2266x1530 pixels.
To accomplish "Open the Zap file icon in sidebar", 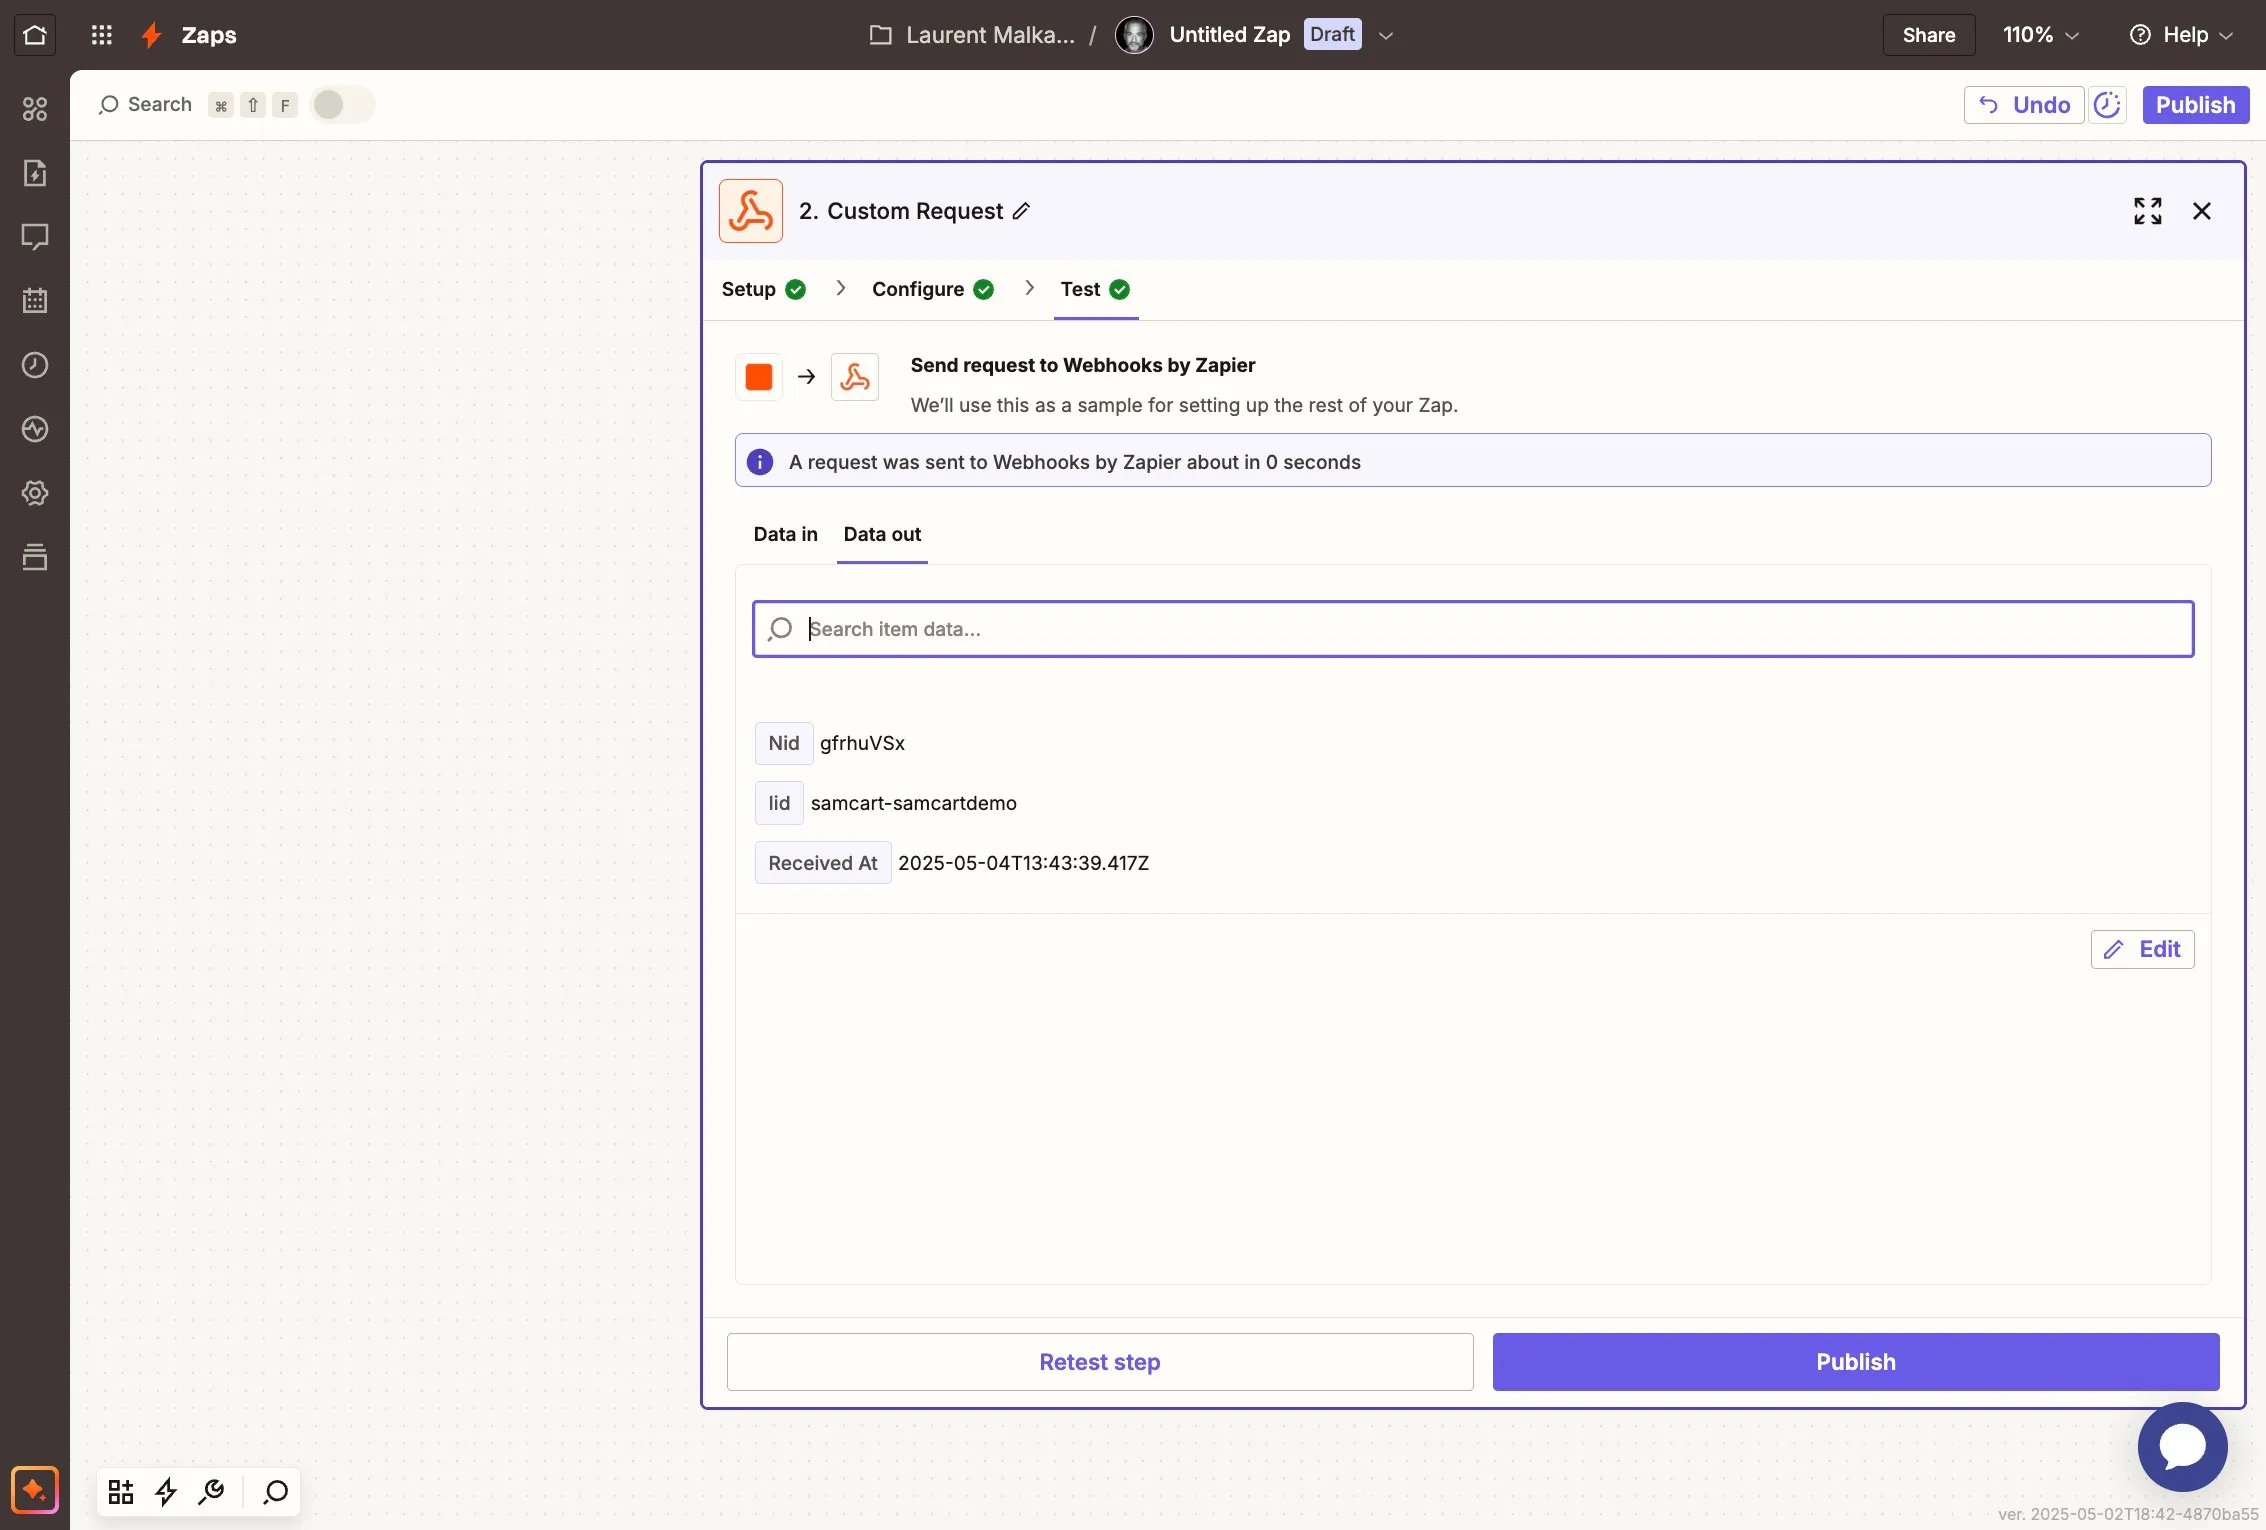I will (x=35, y=173).
